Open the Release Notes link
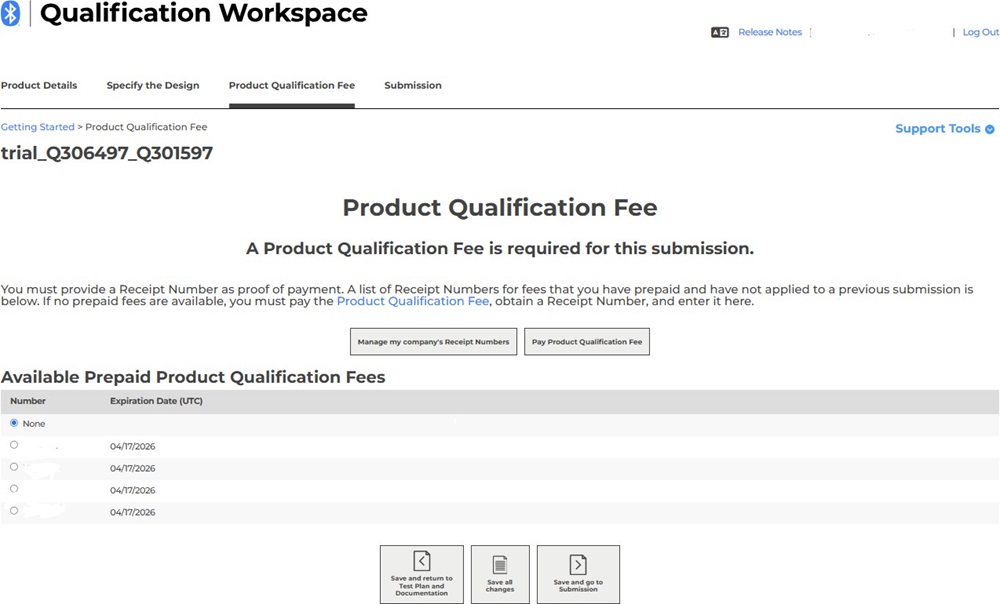 click(770, 32)
